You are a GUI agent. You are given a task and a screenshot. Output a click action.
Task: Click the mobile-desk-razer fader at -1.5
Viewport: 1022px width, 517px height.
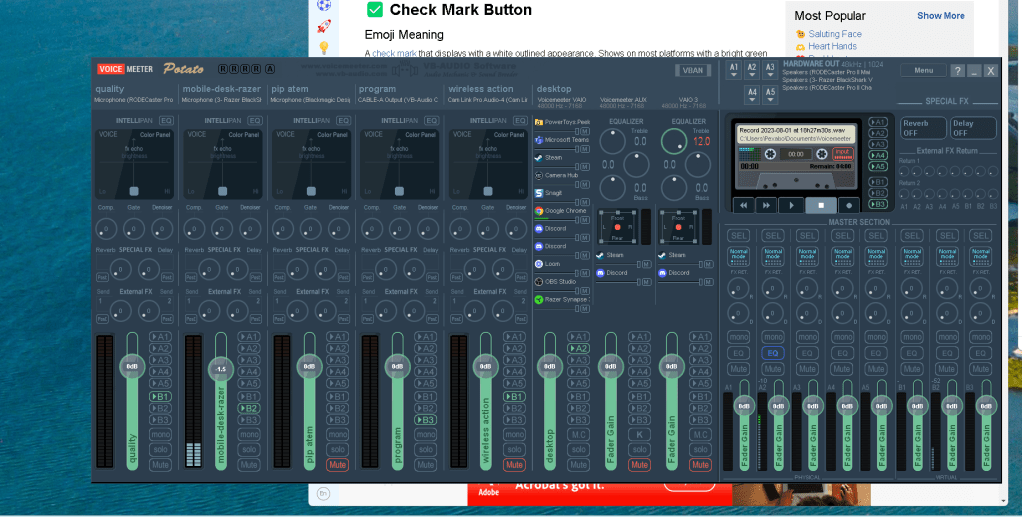tap(221, 369)
